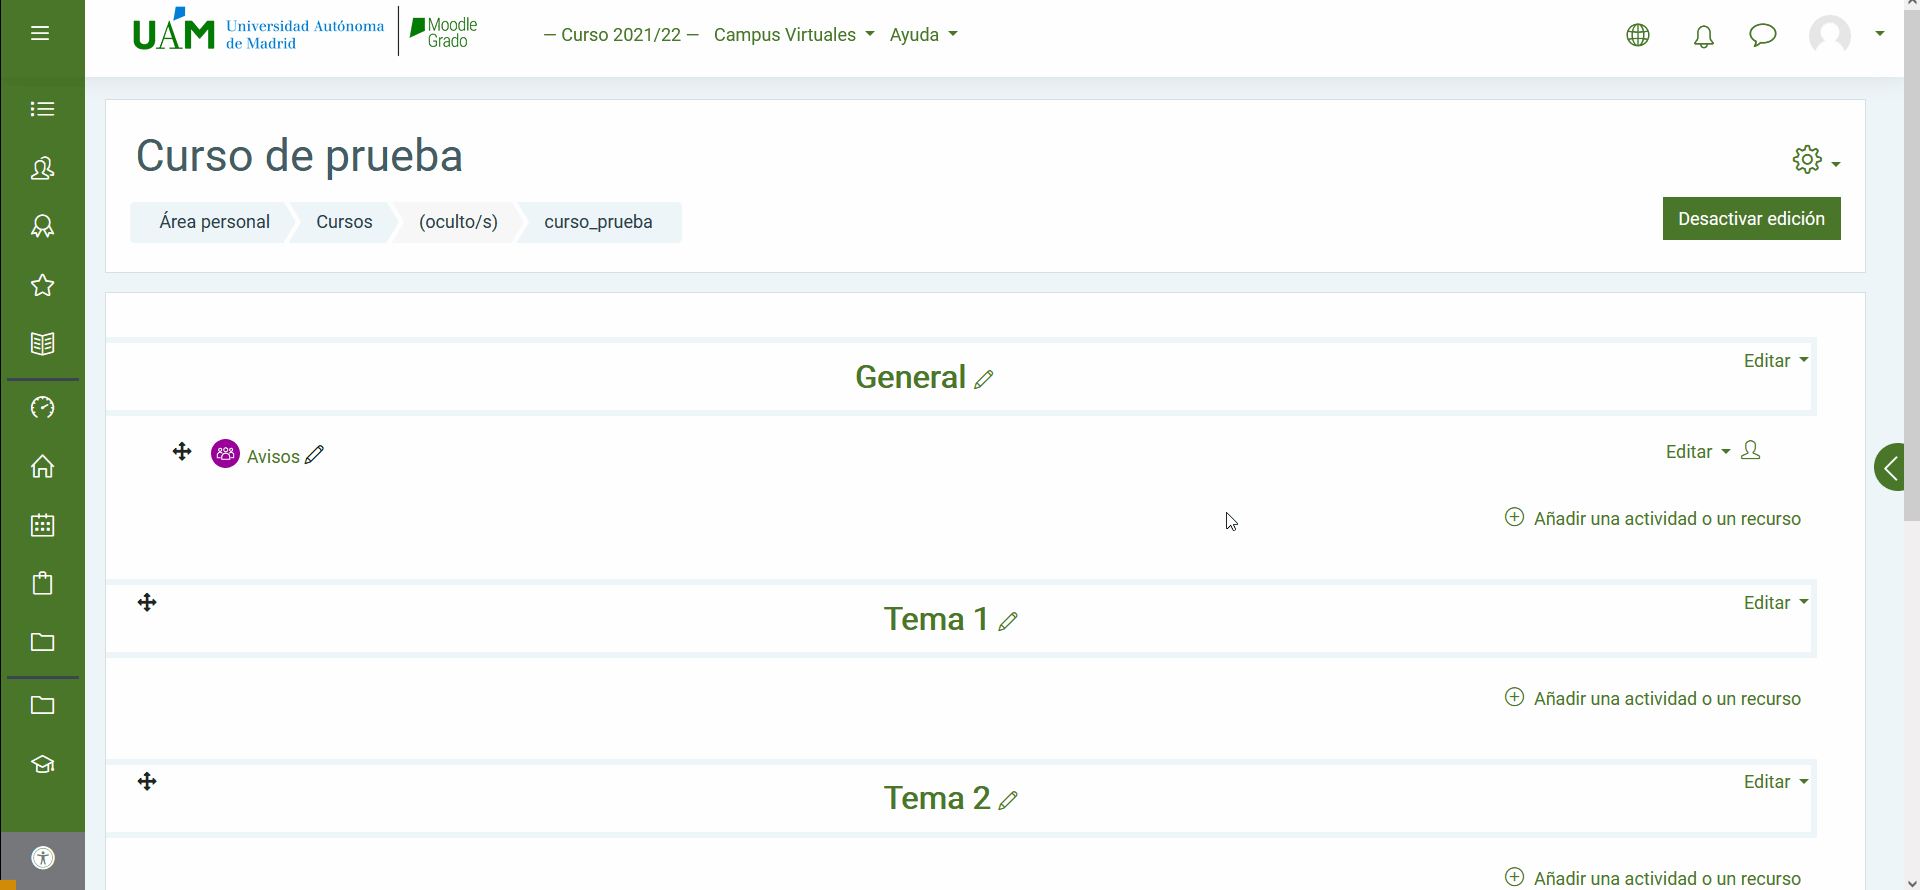Click the Moodle Grado logo
This screenshot has height=890, width=1920.
coord(445,33)
